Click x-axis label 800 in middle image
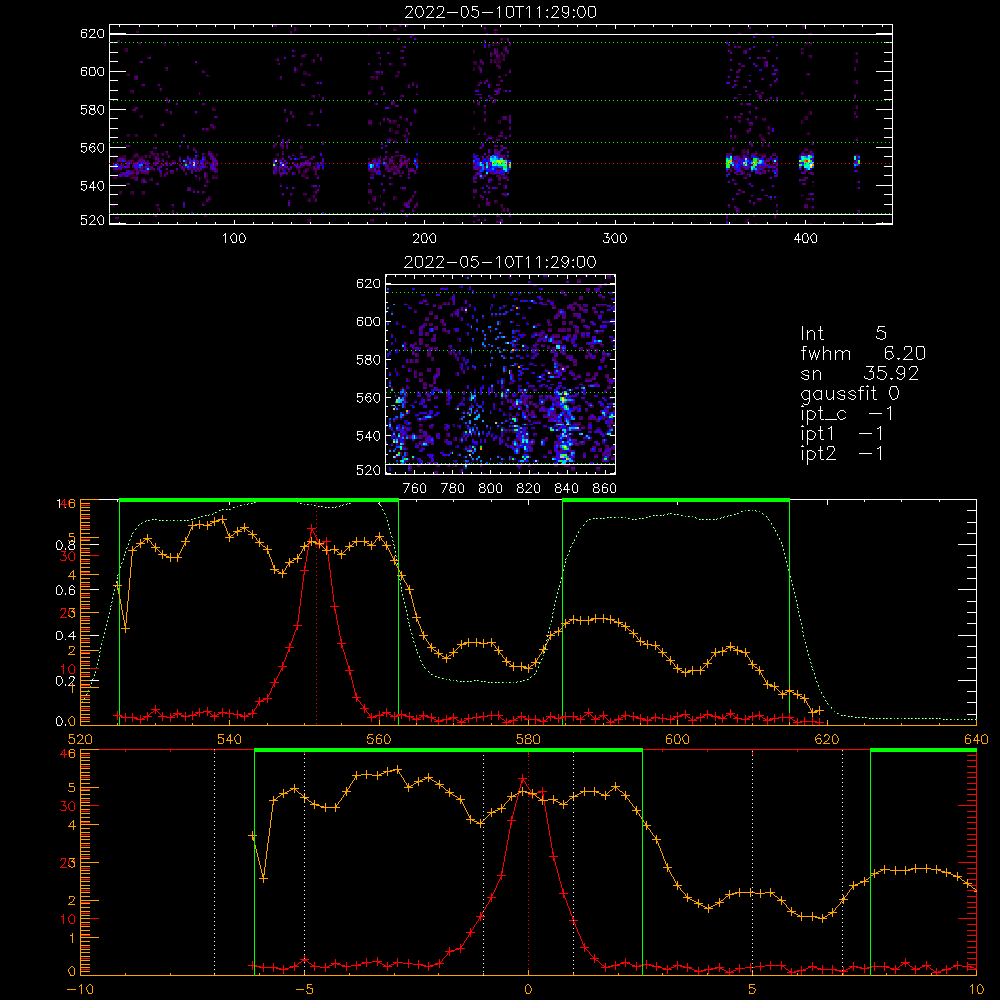 [490, 489]
